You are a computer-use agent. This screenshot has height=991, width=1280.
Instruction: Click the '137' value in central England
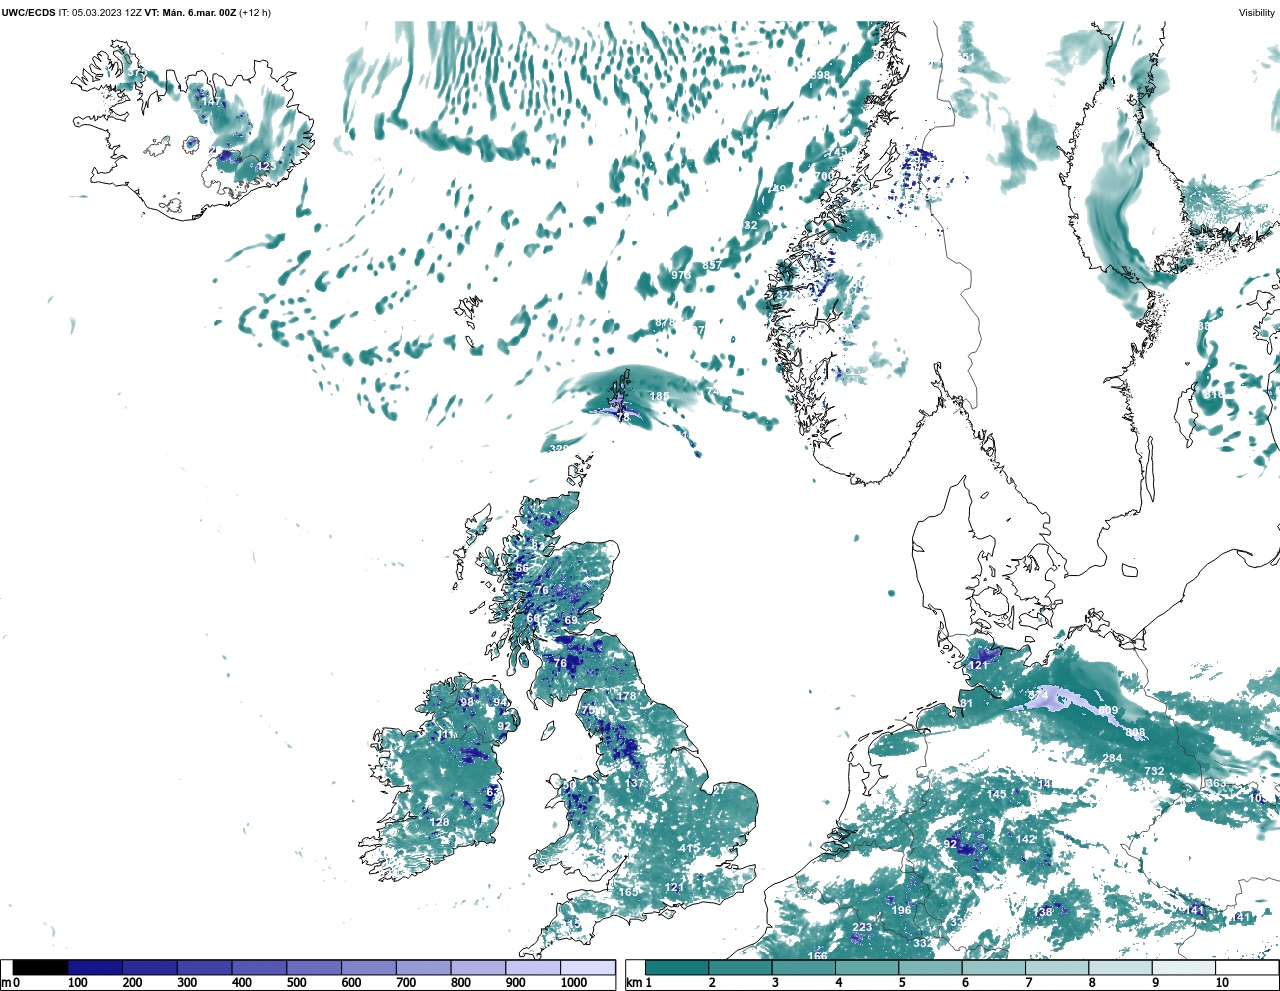[x=635, y=783]
